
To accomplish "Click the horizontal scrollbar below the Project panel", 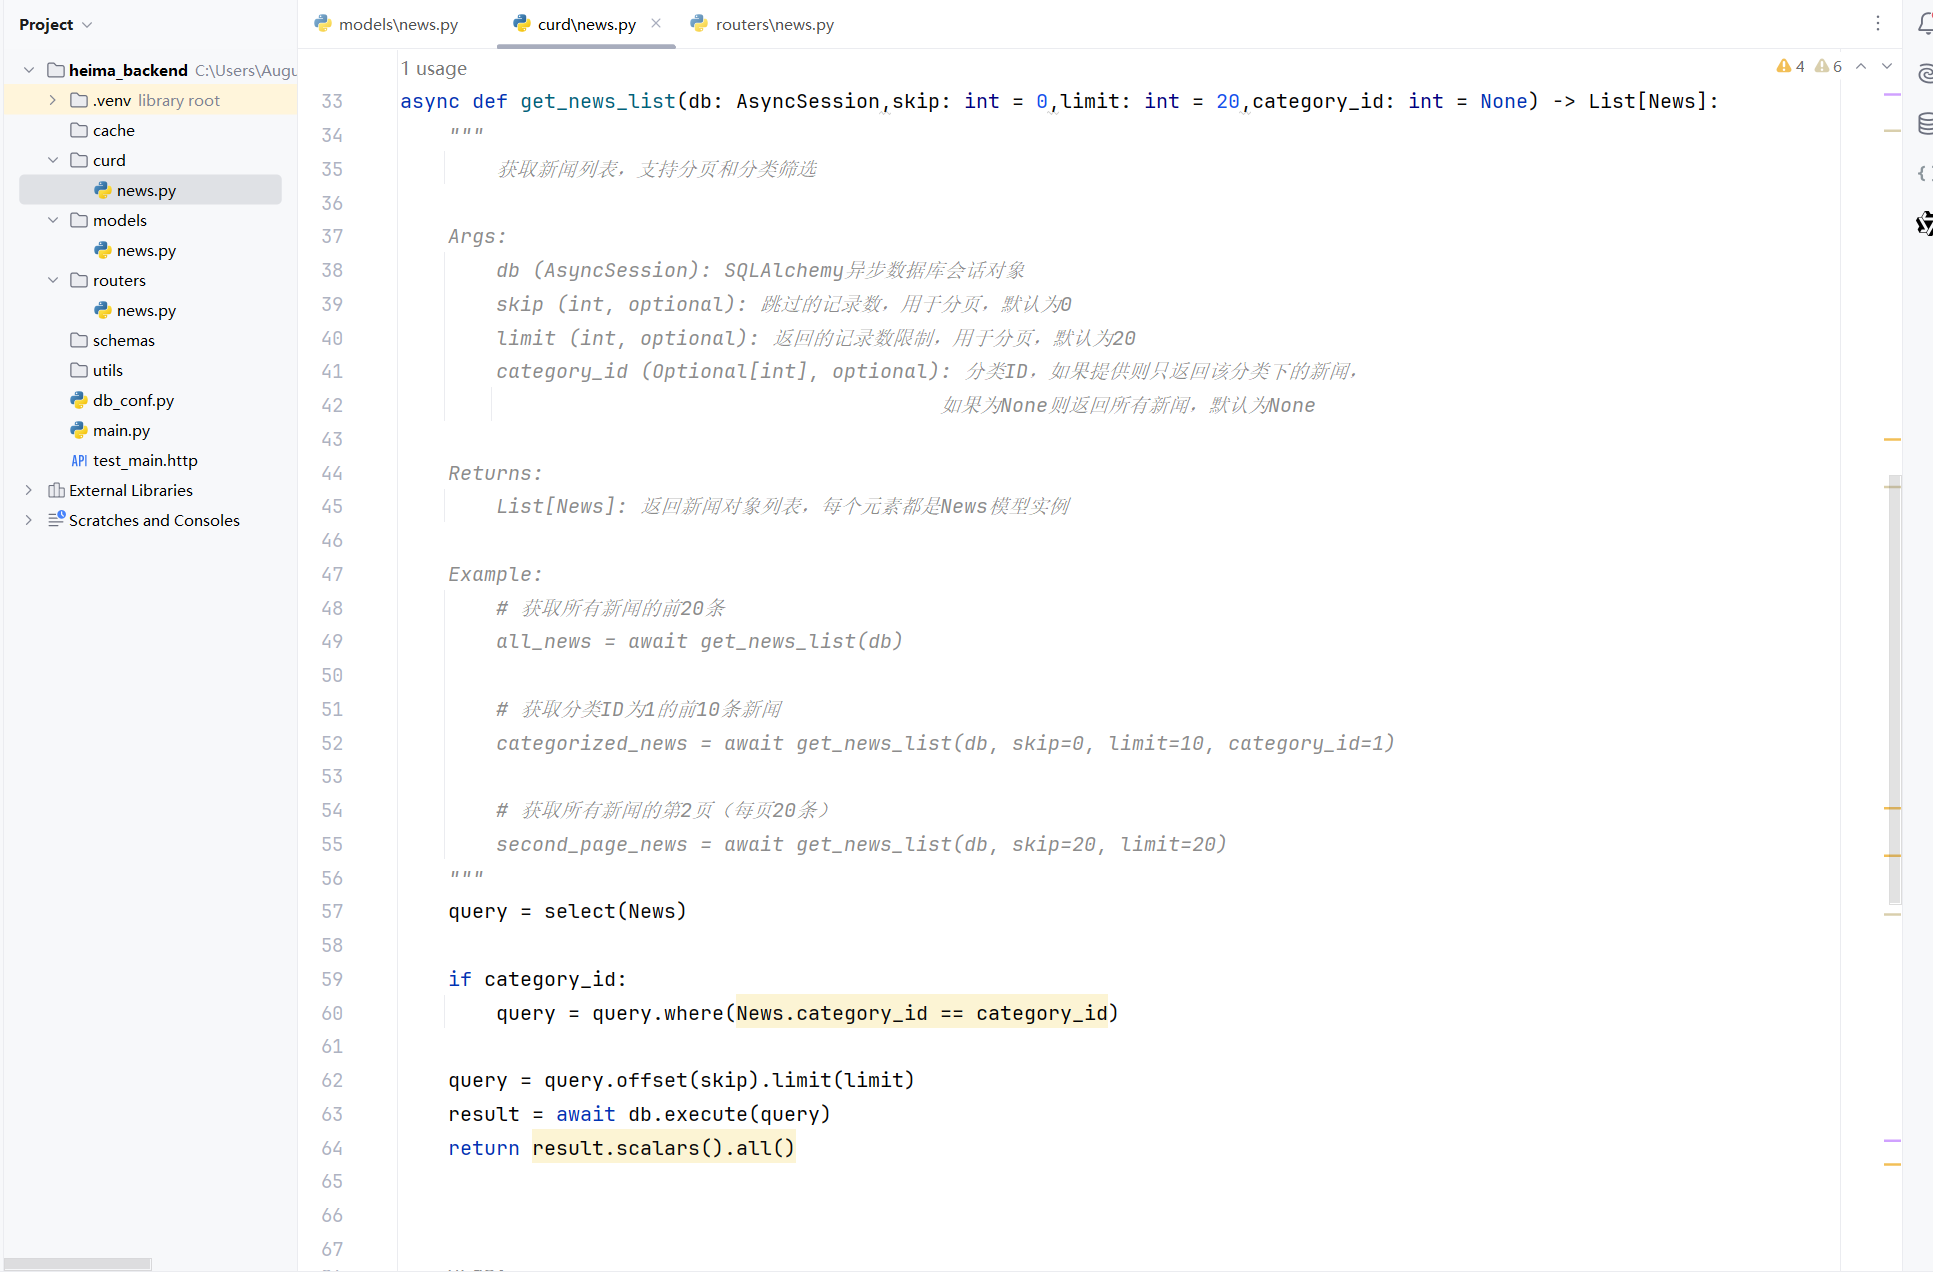I will (x=77, y=1263).
